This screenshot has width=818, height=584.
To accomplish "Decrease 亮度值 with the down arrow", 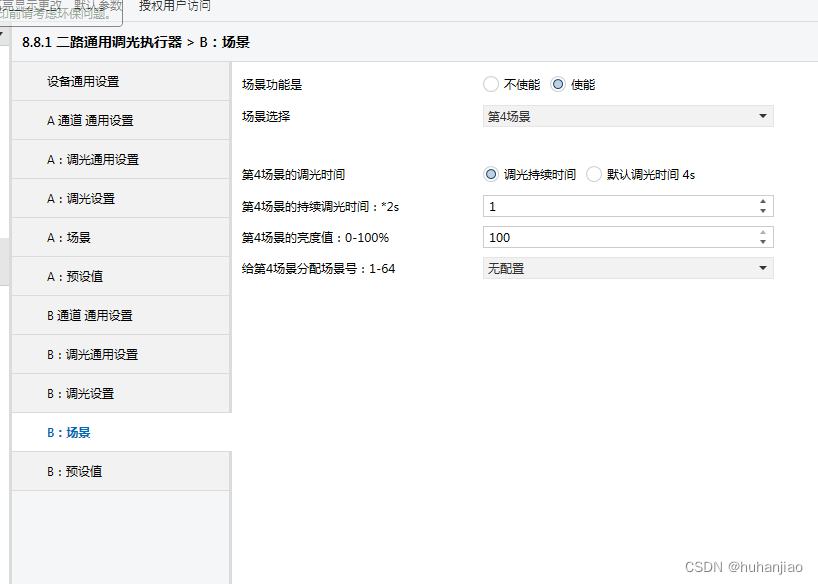I will click(x=763, y=242).
